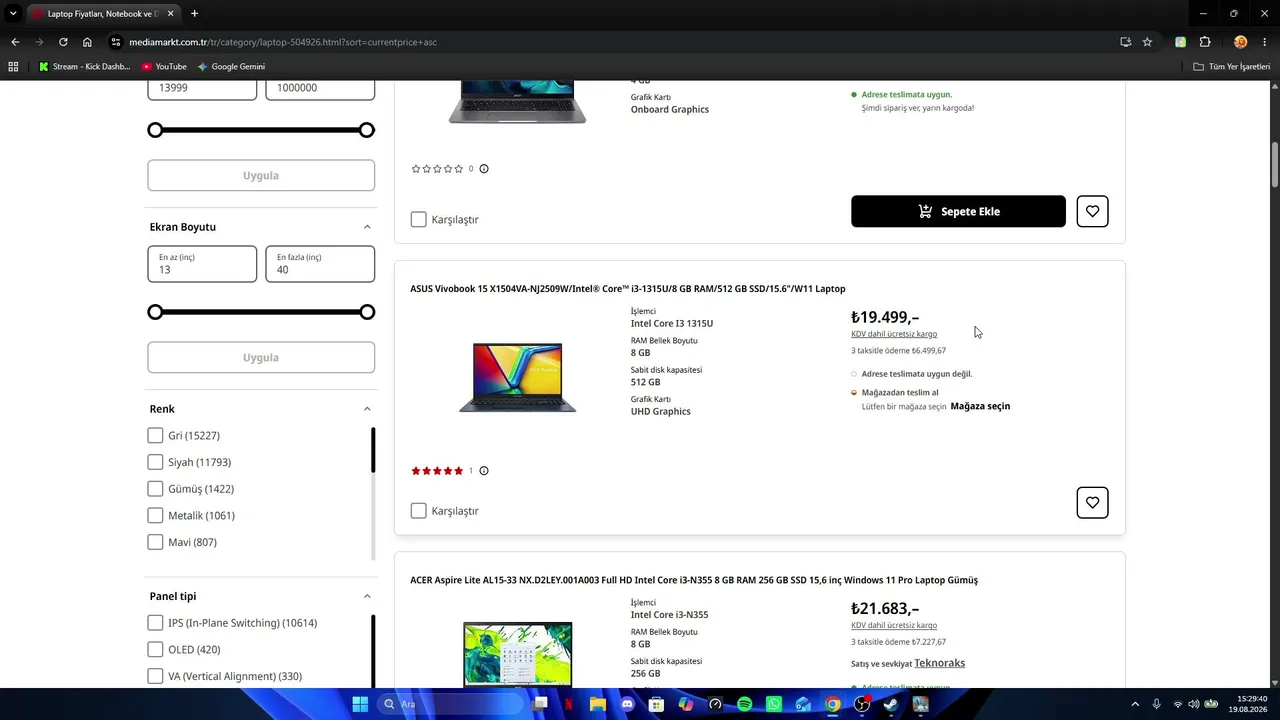
Task: Focus the En fazla (inç) screen size field
Action: pyautogui.click(x=320, y=264)
